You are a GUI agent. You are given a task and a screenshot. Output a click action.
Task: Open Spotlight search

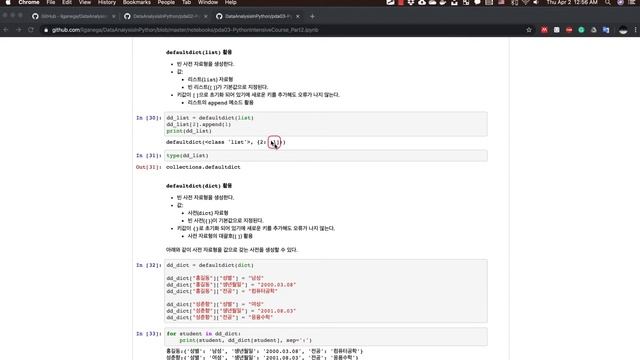click(608, 2)
